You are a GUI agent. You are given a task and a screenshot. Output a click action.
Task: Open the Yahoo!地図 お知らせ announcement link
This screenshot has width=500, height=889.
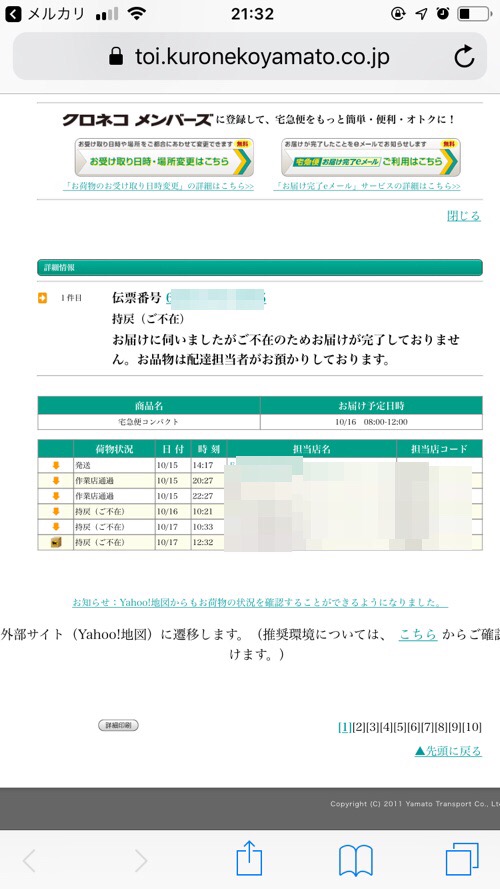pos(260,602)
